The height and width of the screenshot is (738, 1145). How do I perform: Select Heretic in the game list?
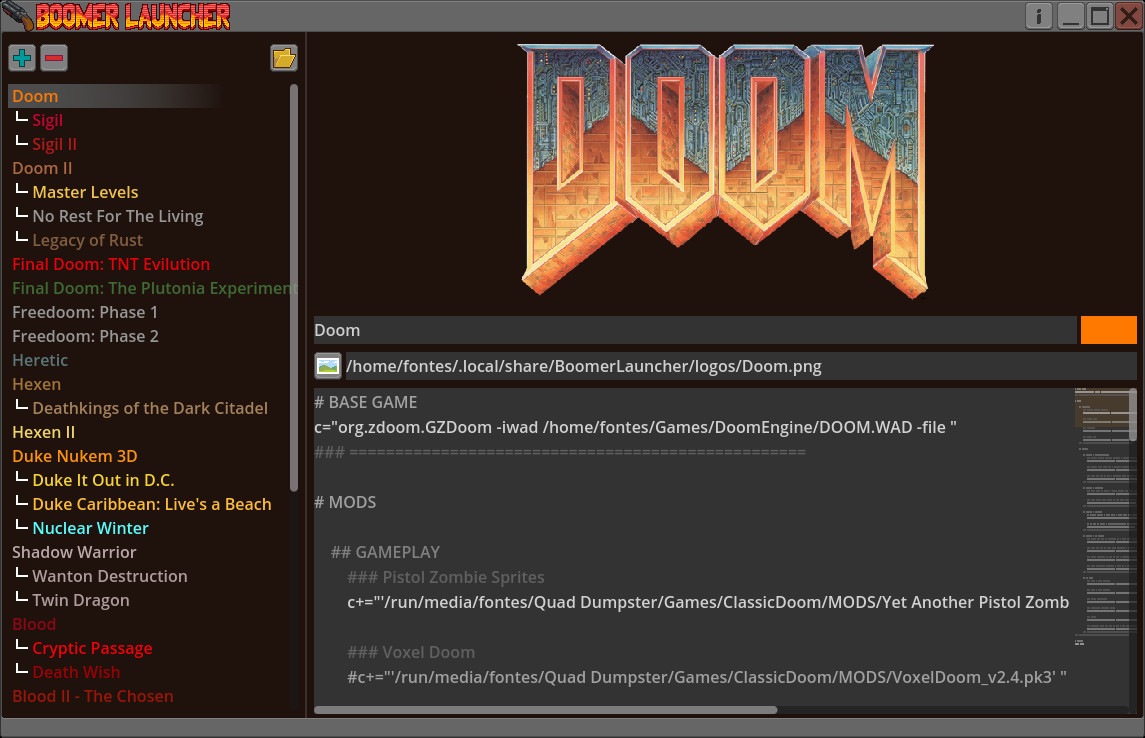click(40, 359)
